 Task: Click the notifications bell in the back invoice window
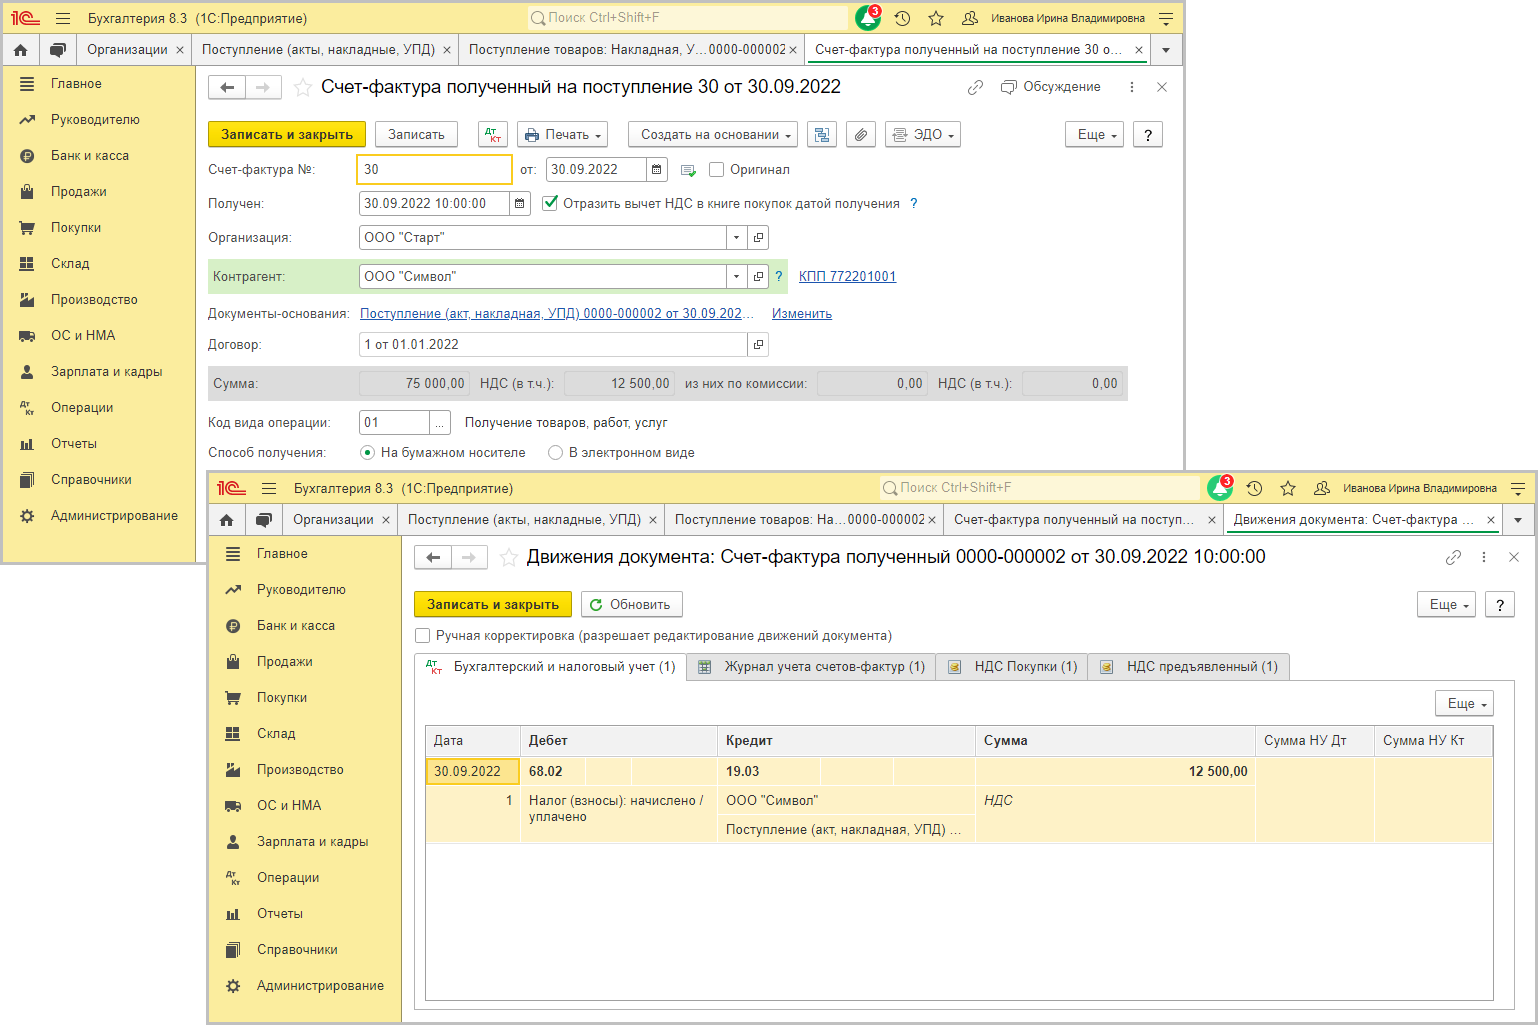coord(867,18)
